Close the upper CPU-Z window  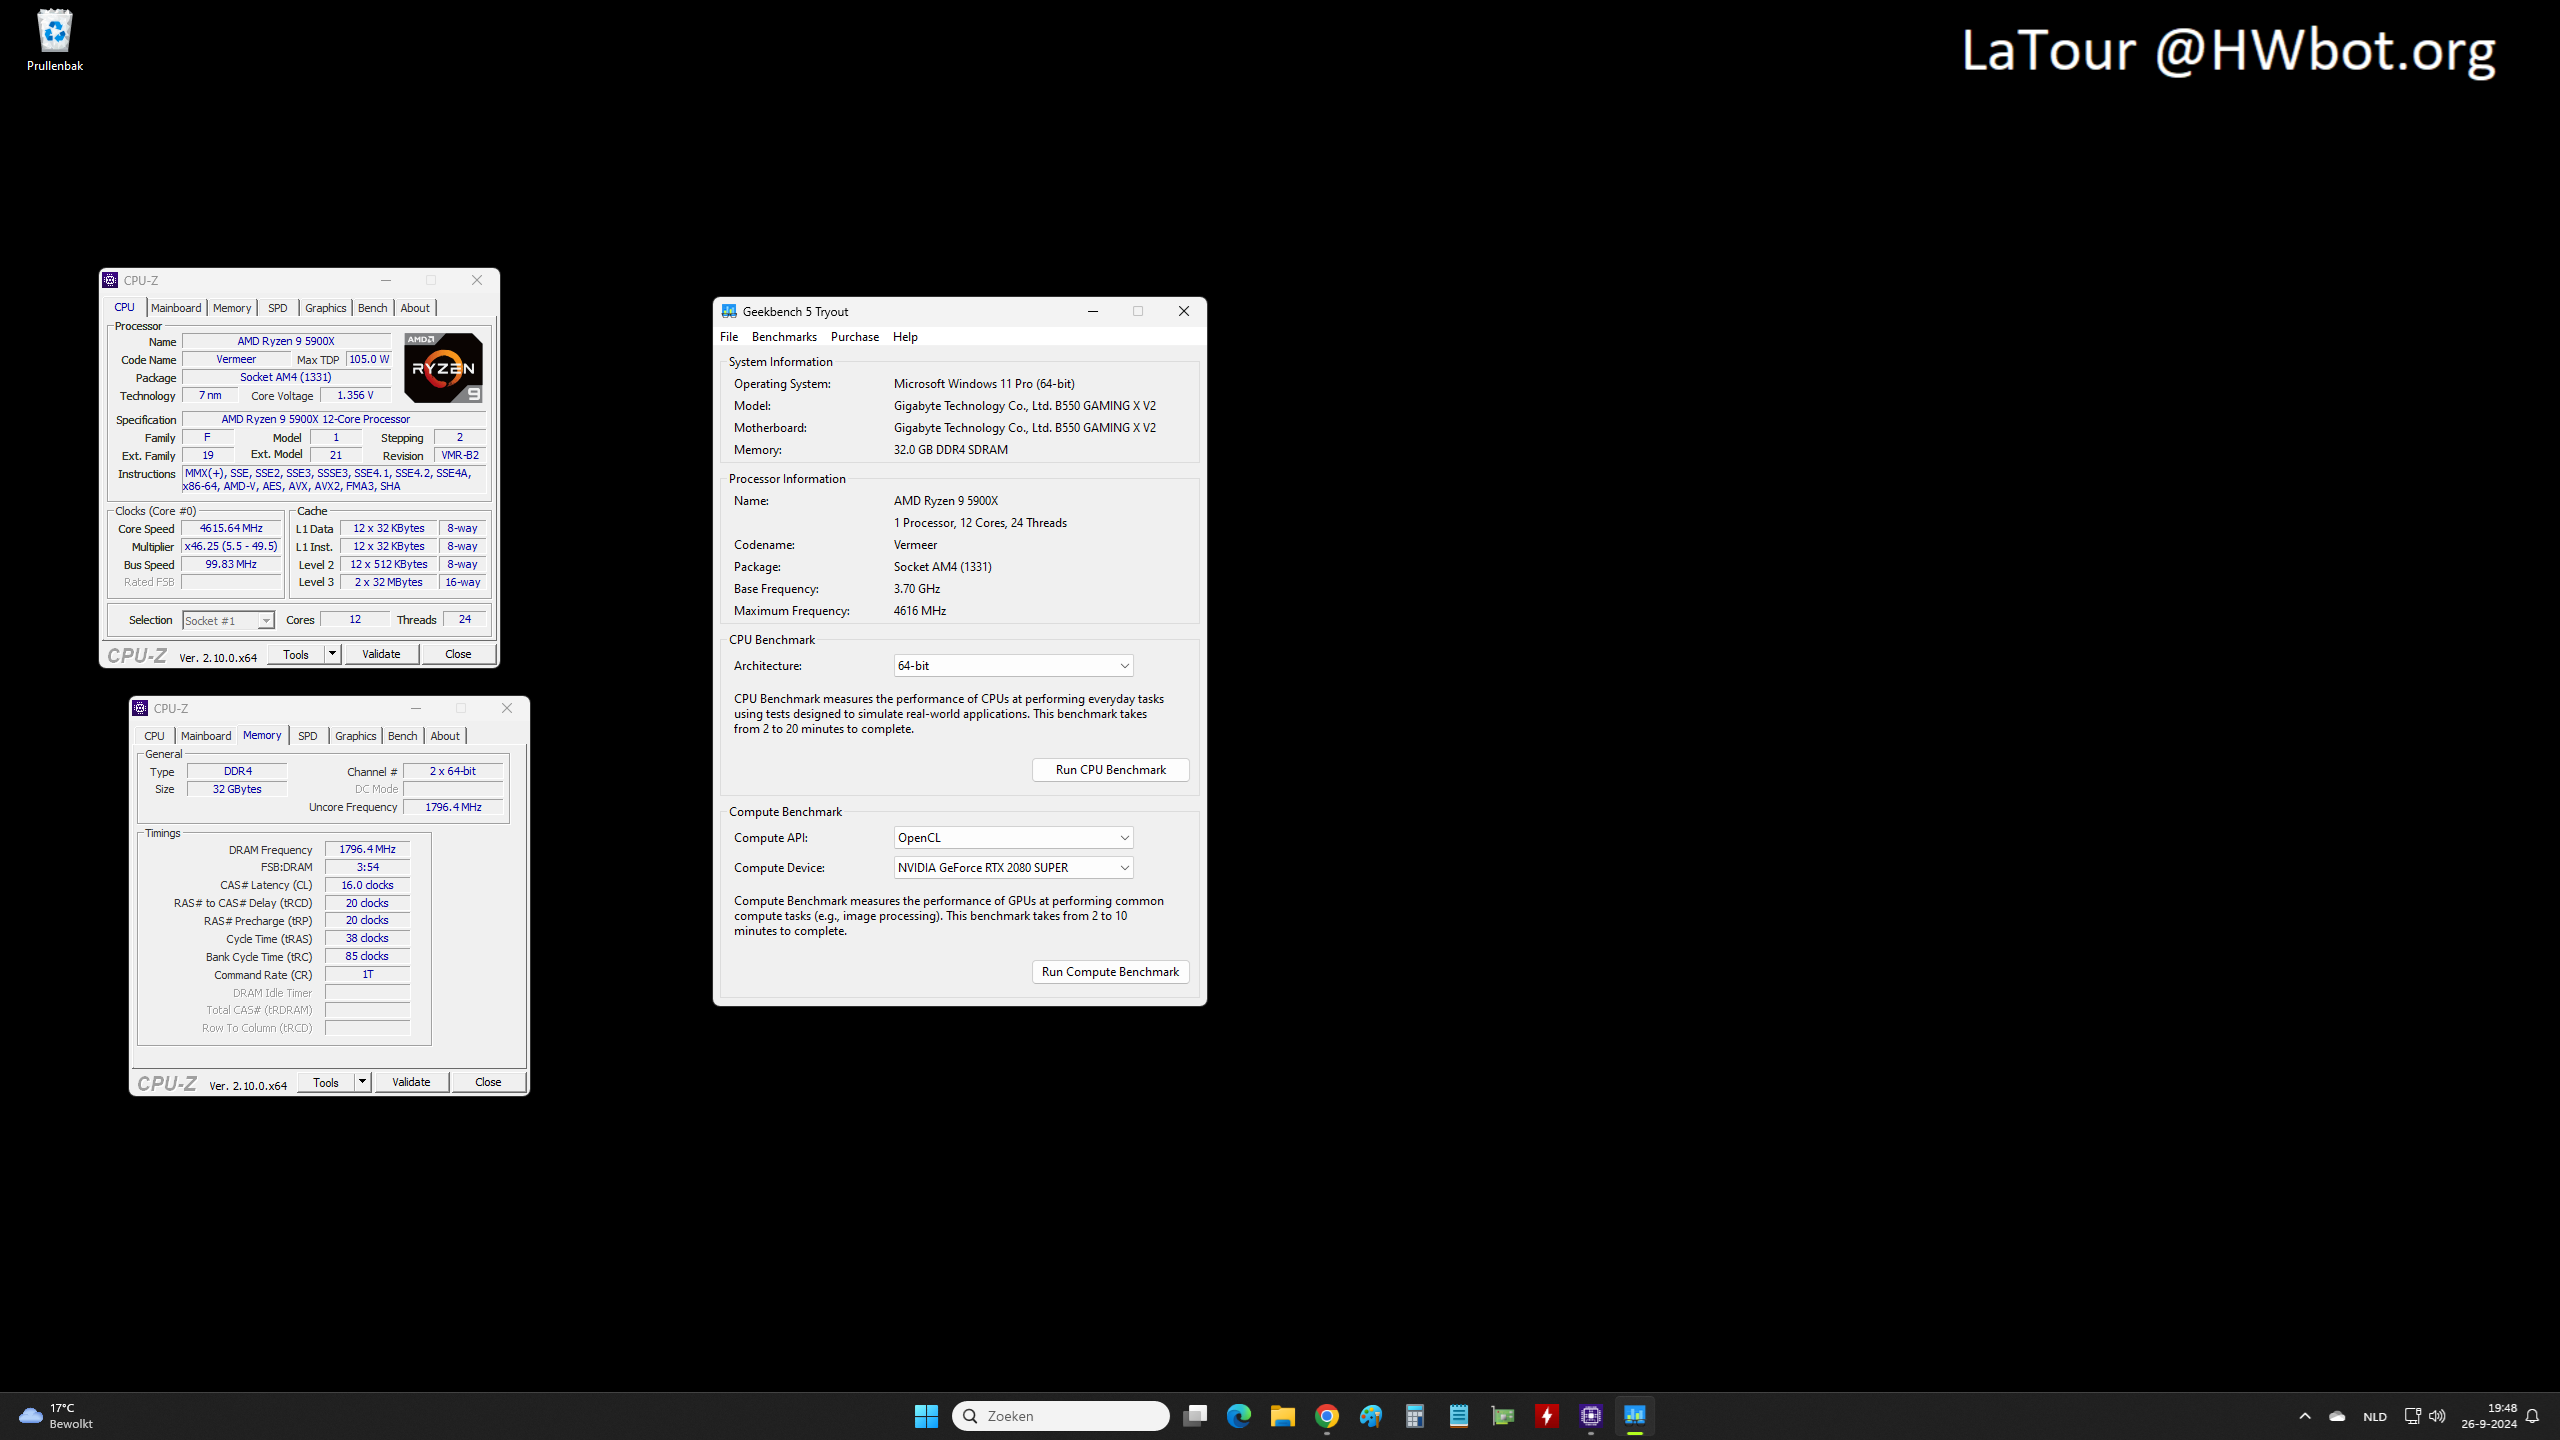(x=477, y=281)
